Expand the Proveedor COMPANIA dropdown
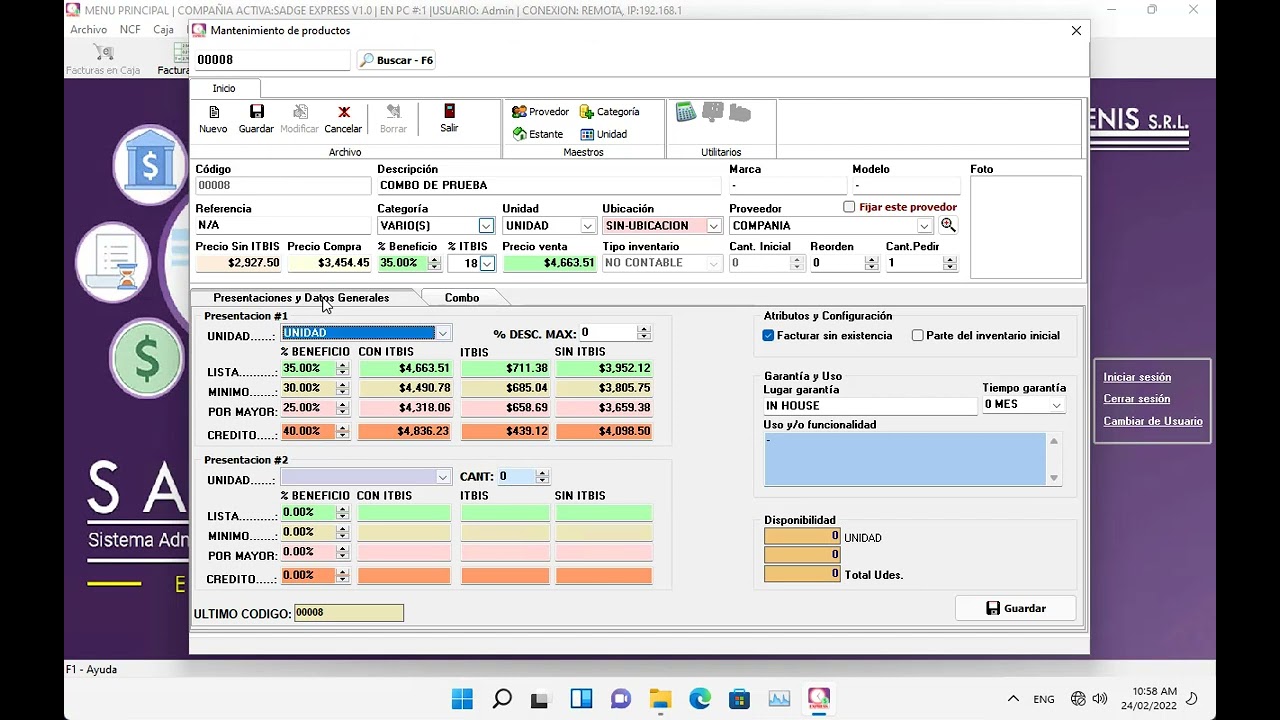 [x=924, y=226]
